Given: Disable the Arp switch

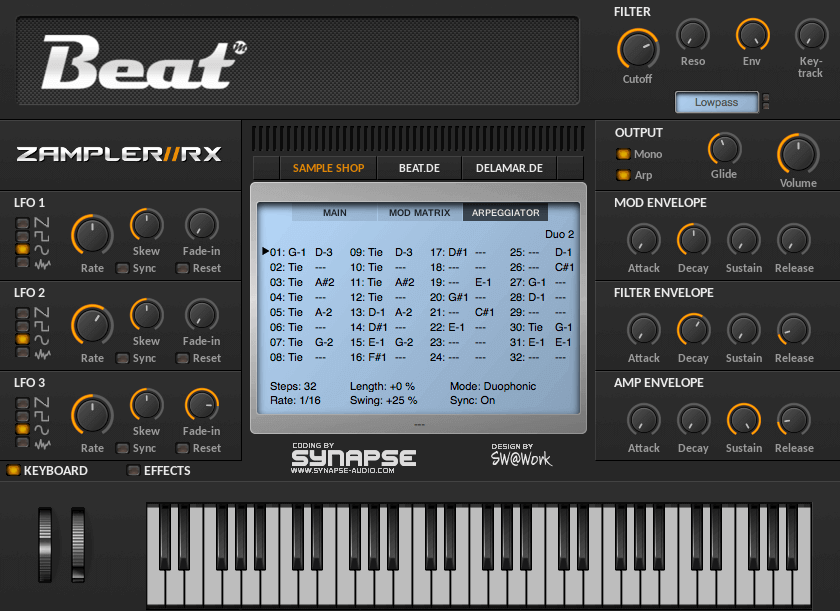Looking at the screenshot, I should tap(623, 175).
